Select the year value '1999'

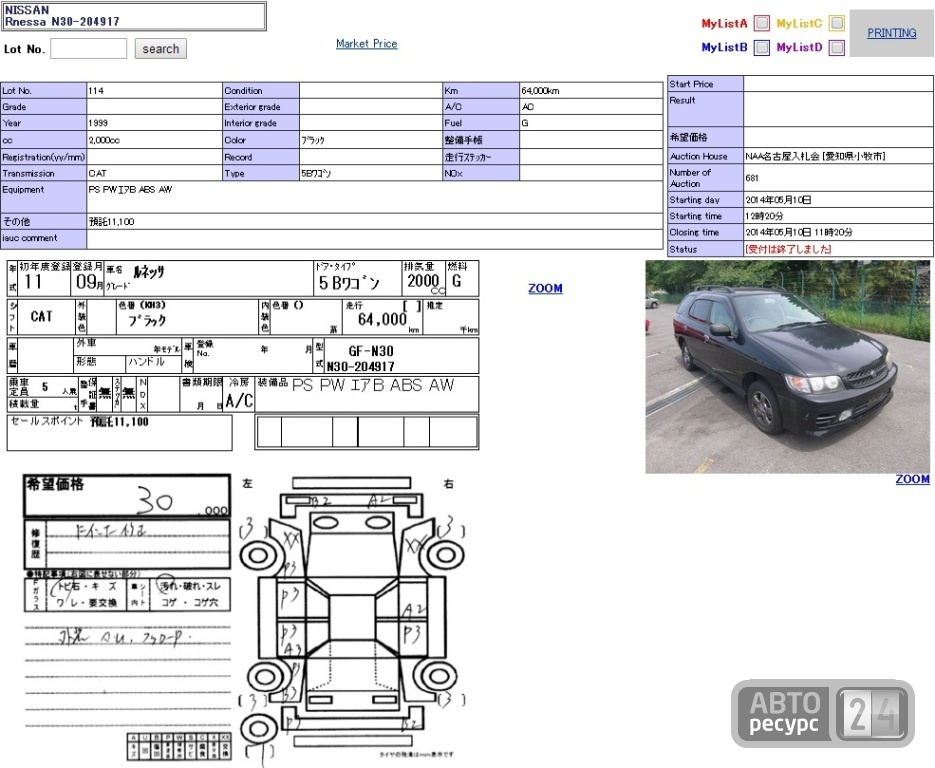pos(98,123)
